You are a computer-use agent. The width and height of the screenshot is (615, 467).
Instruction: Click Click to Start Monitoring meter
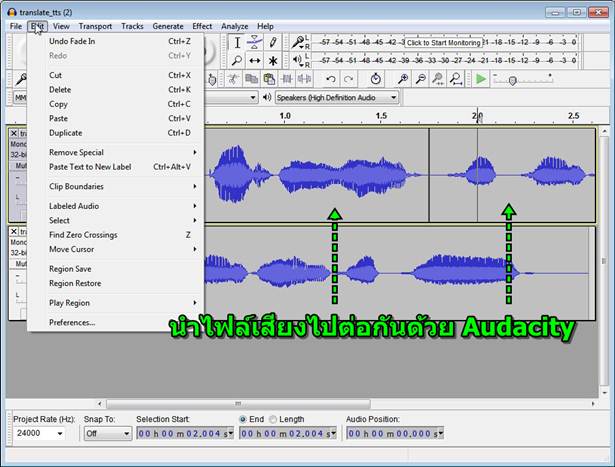coord(444,42)
